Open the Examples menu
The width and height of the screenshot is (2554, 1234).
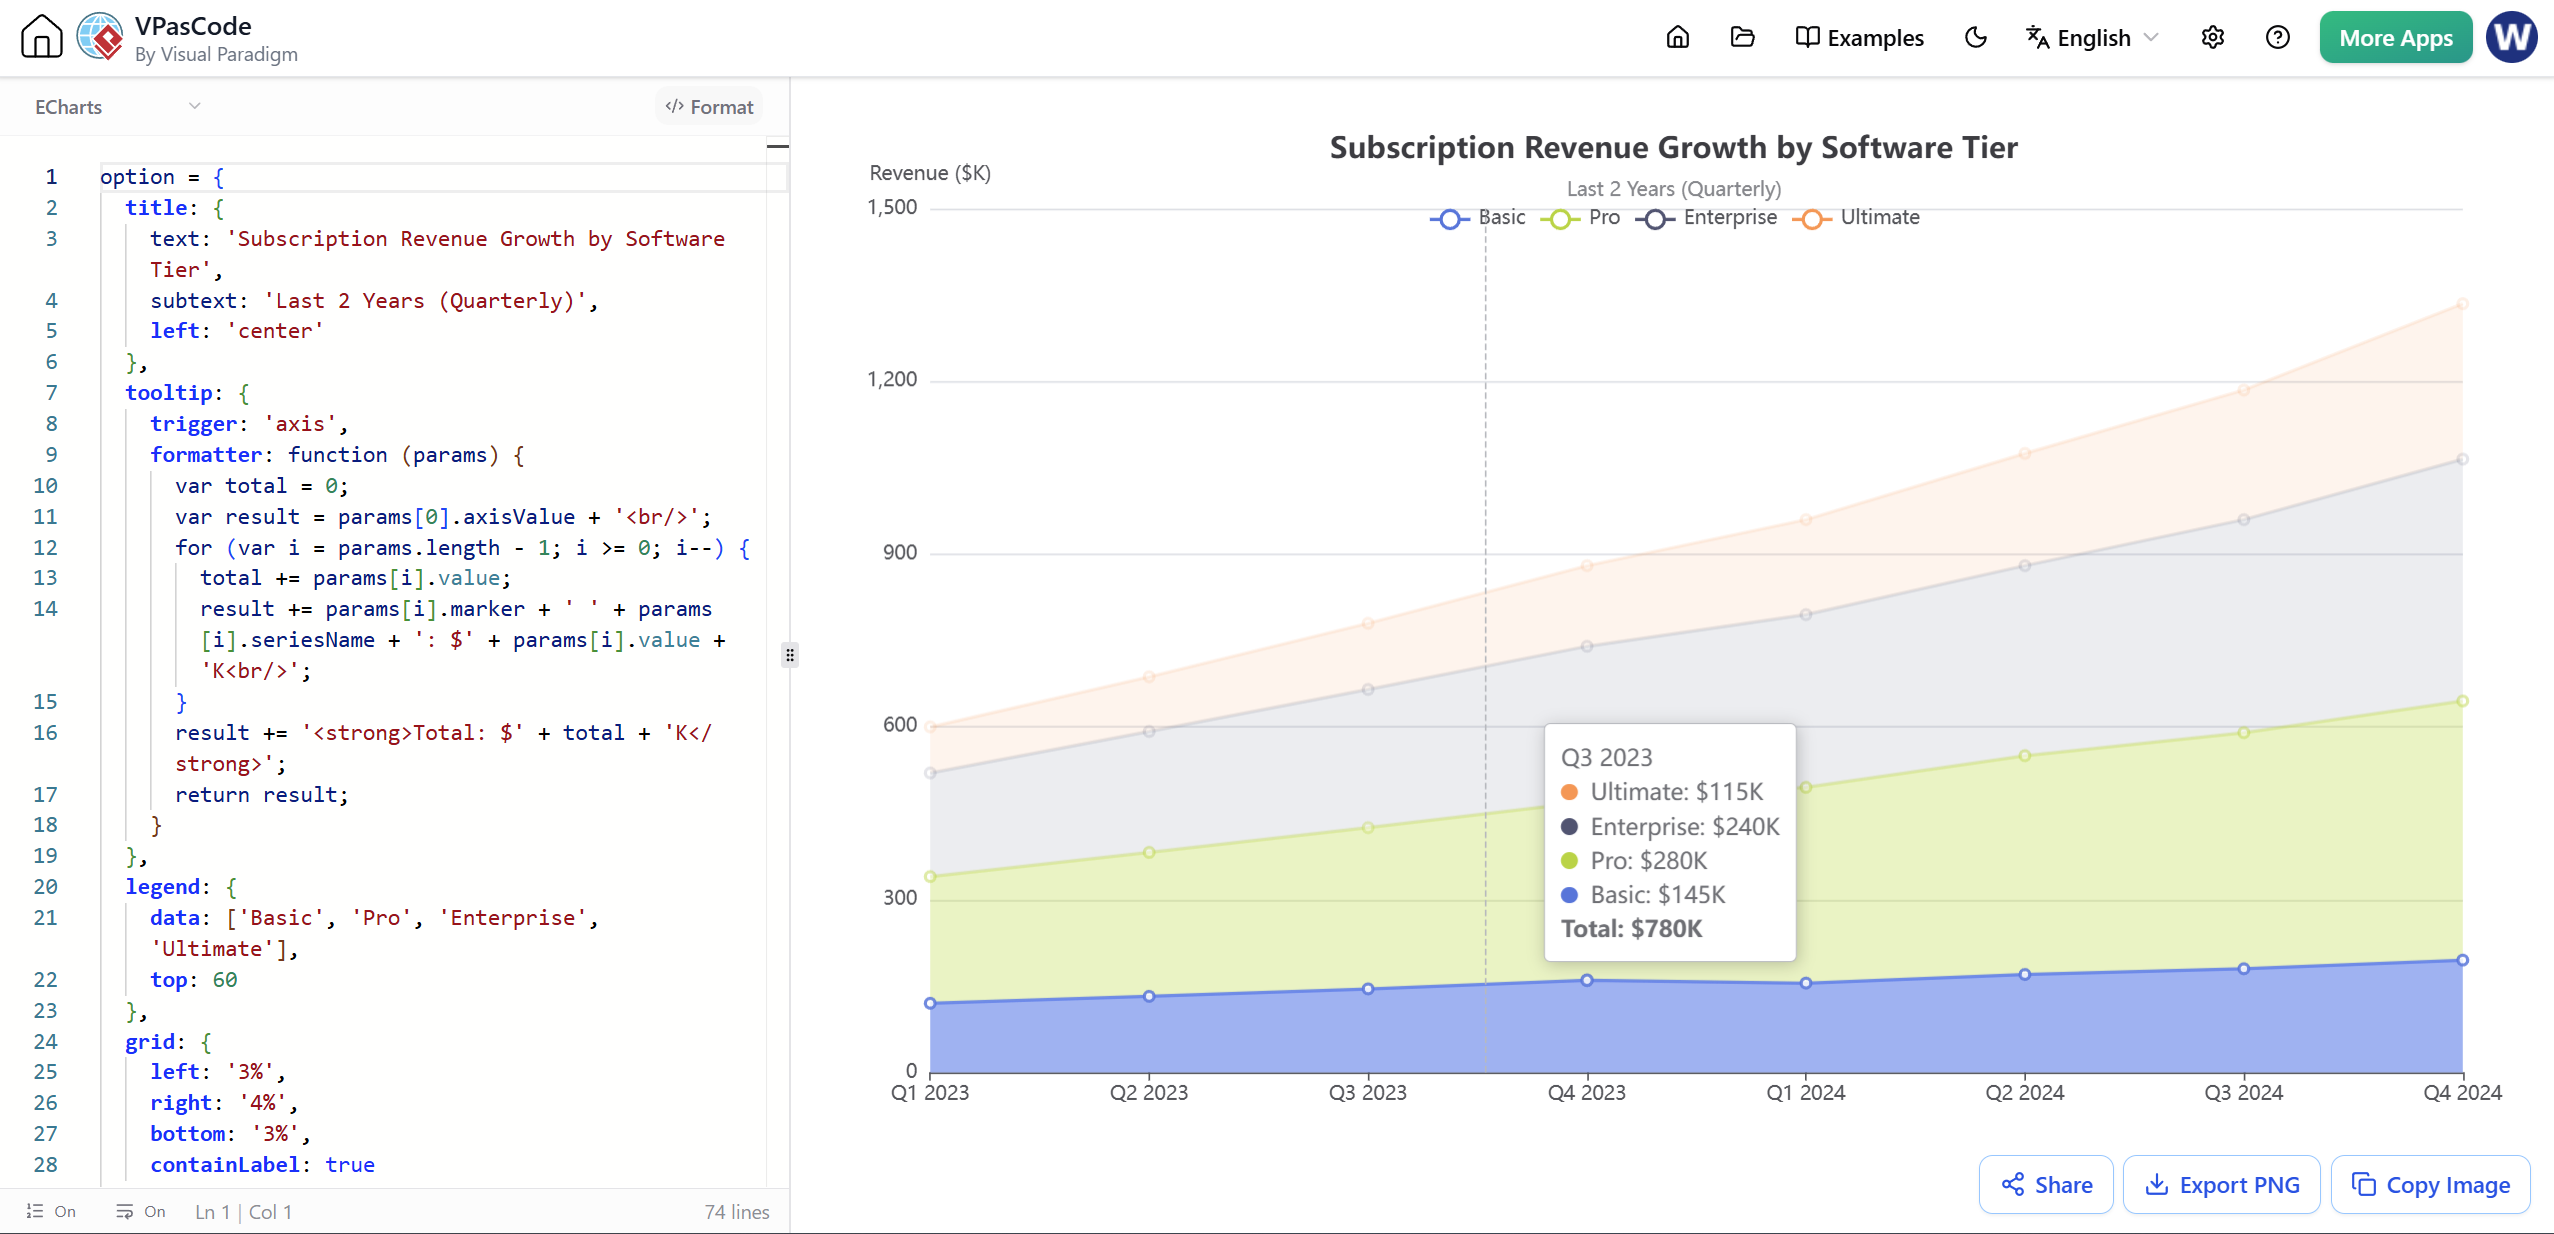pos(1859,38)
